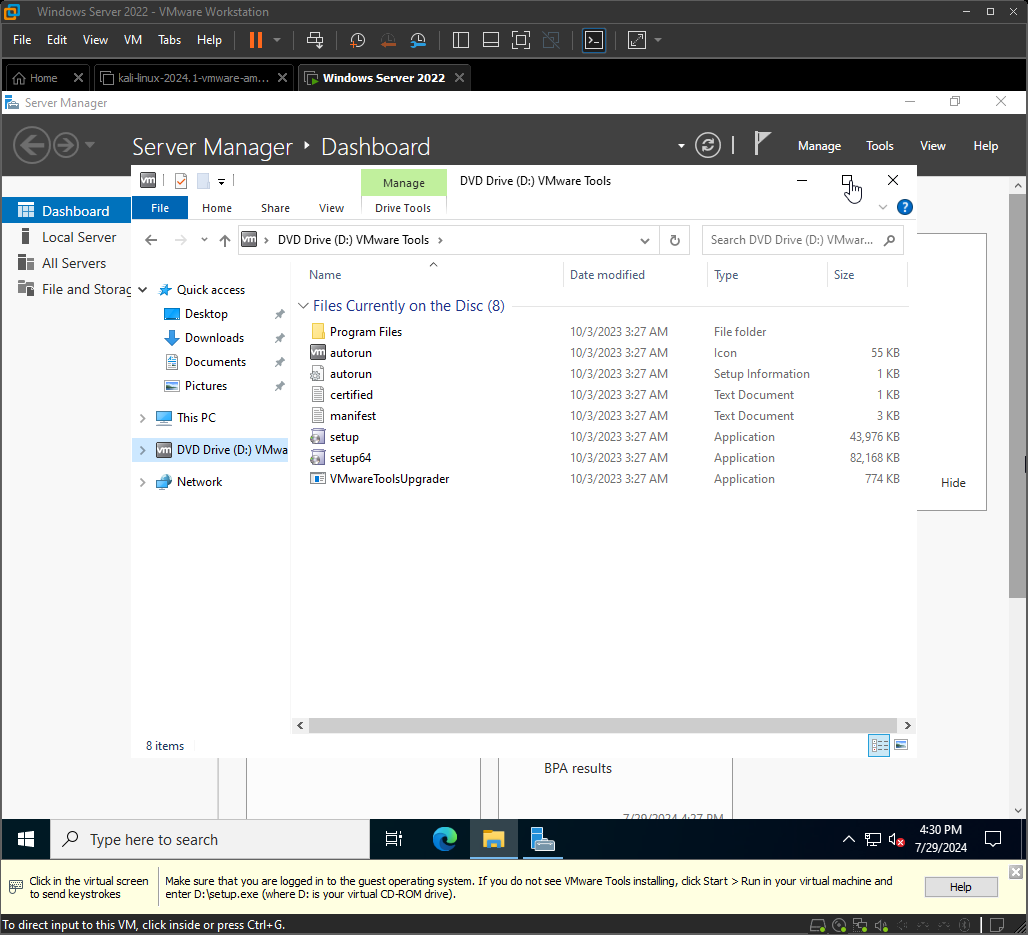
Task: Click the horizontal scrollbar in File Explorer
Action: click(604, 725)
